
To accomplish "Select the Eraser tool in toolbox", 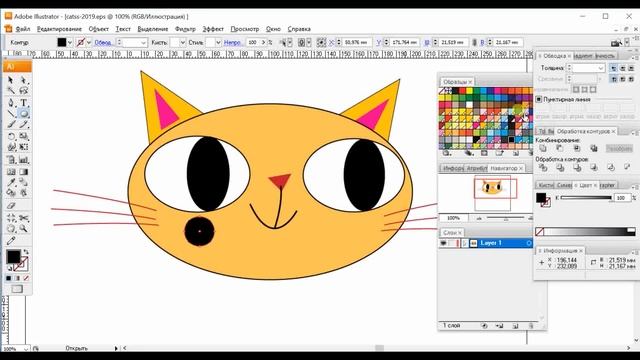I will click(x=11, y=206).
